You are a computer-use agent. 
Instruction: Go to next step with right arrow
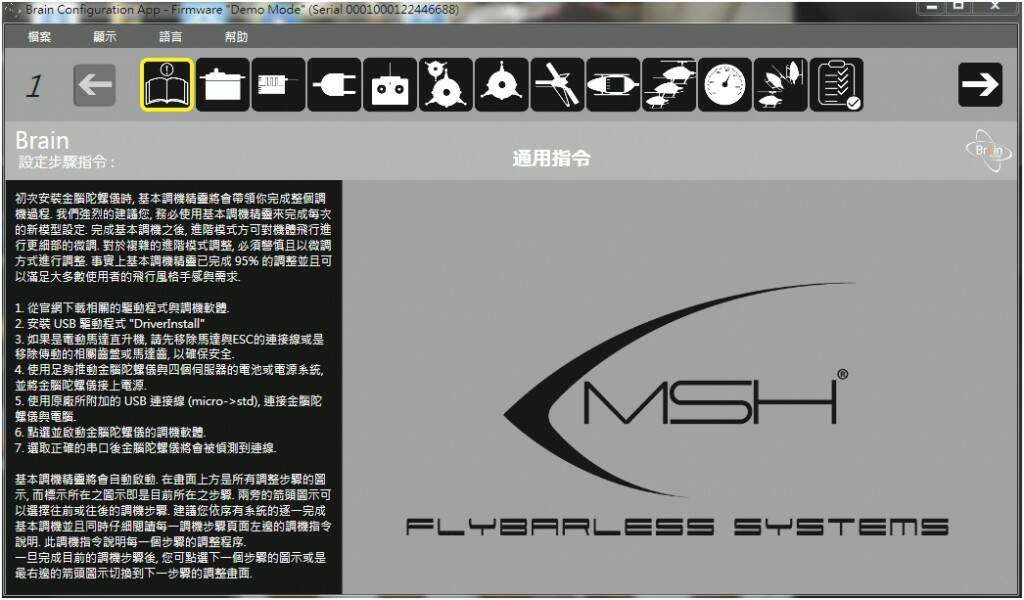(x=980, y=85)
